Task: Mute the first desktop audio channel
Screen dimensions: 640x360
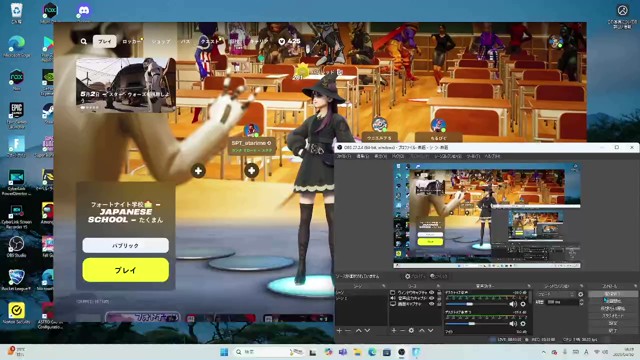Action: (513, 304)
